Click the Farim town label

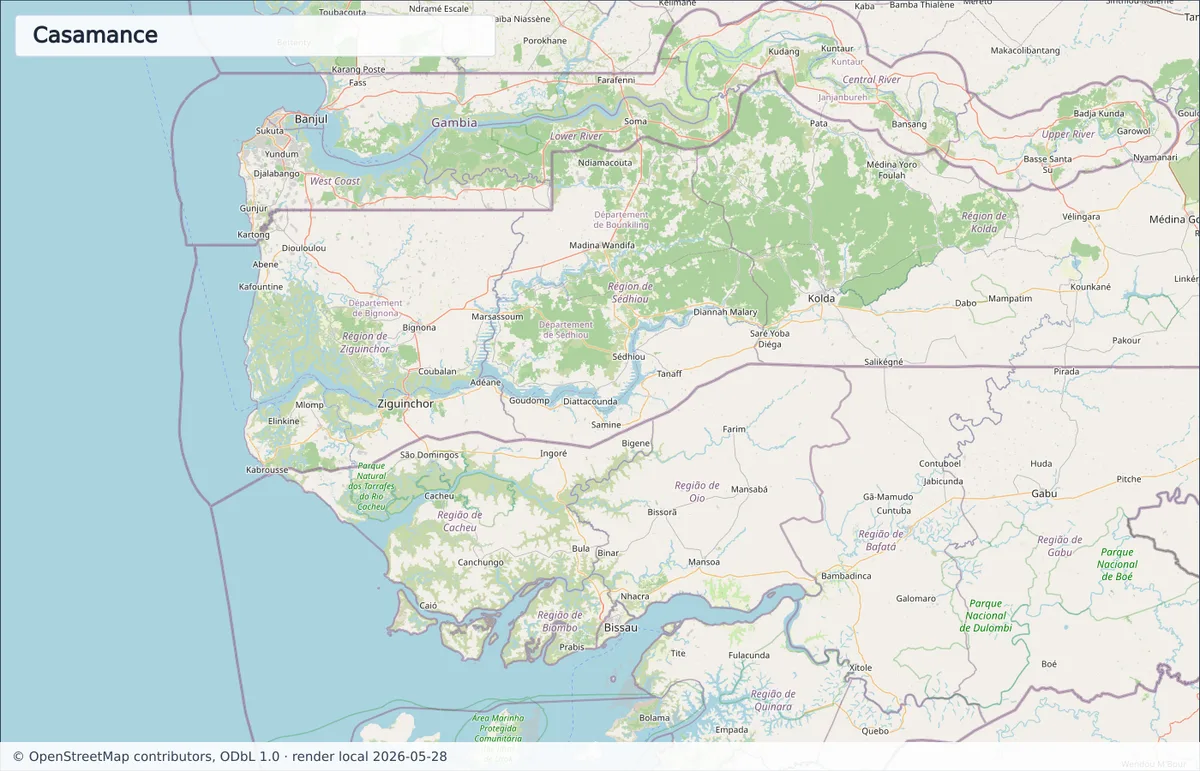click(735, 429)
